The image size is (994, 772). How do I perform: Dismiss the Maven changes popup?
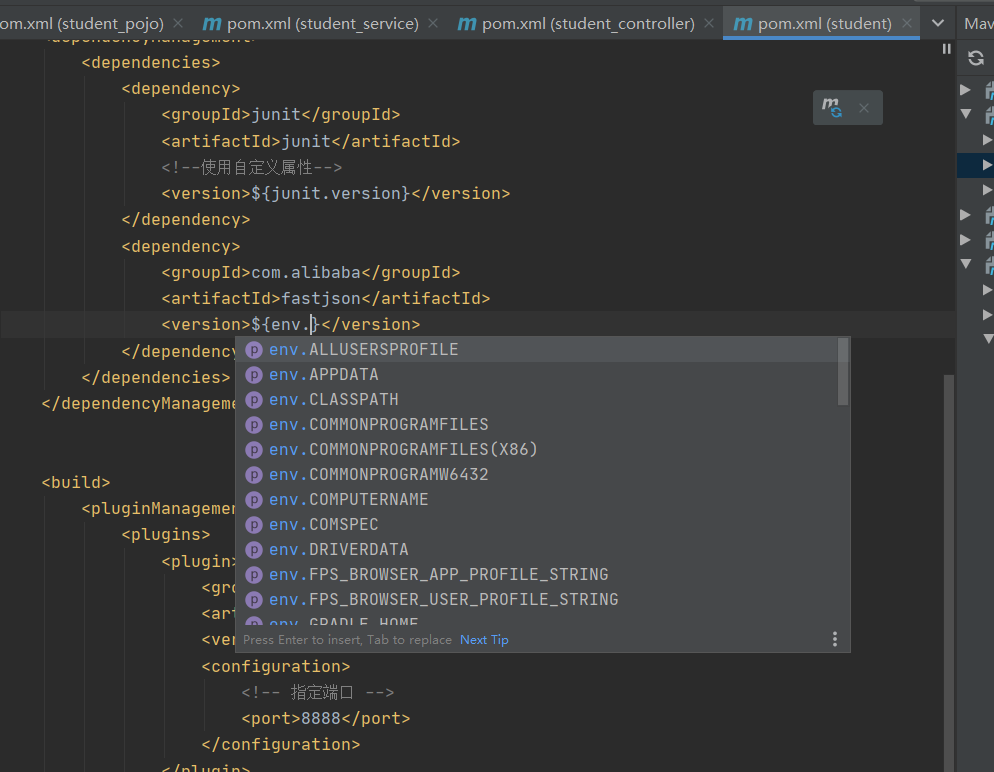[863, 108]
